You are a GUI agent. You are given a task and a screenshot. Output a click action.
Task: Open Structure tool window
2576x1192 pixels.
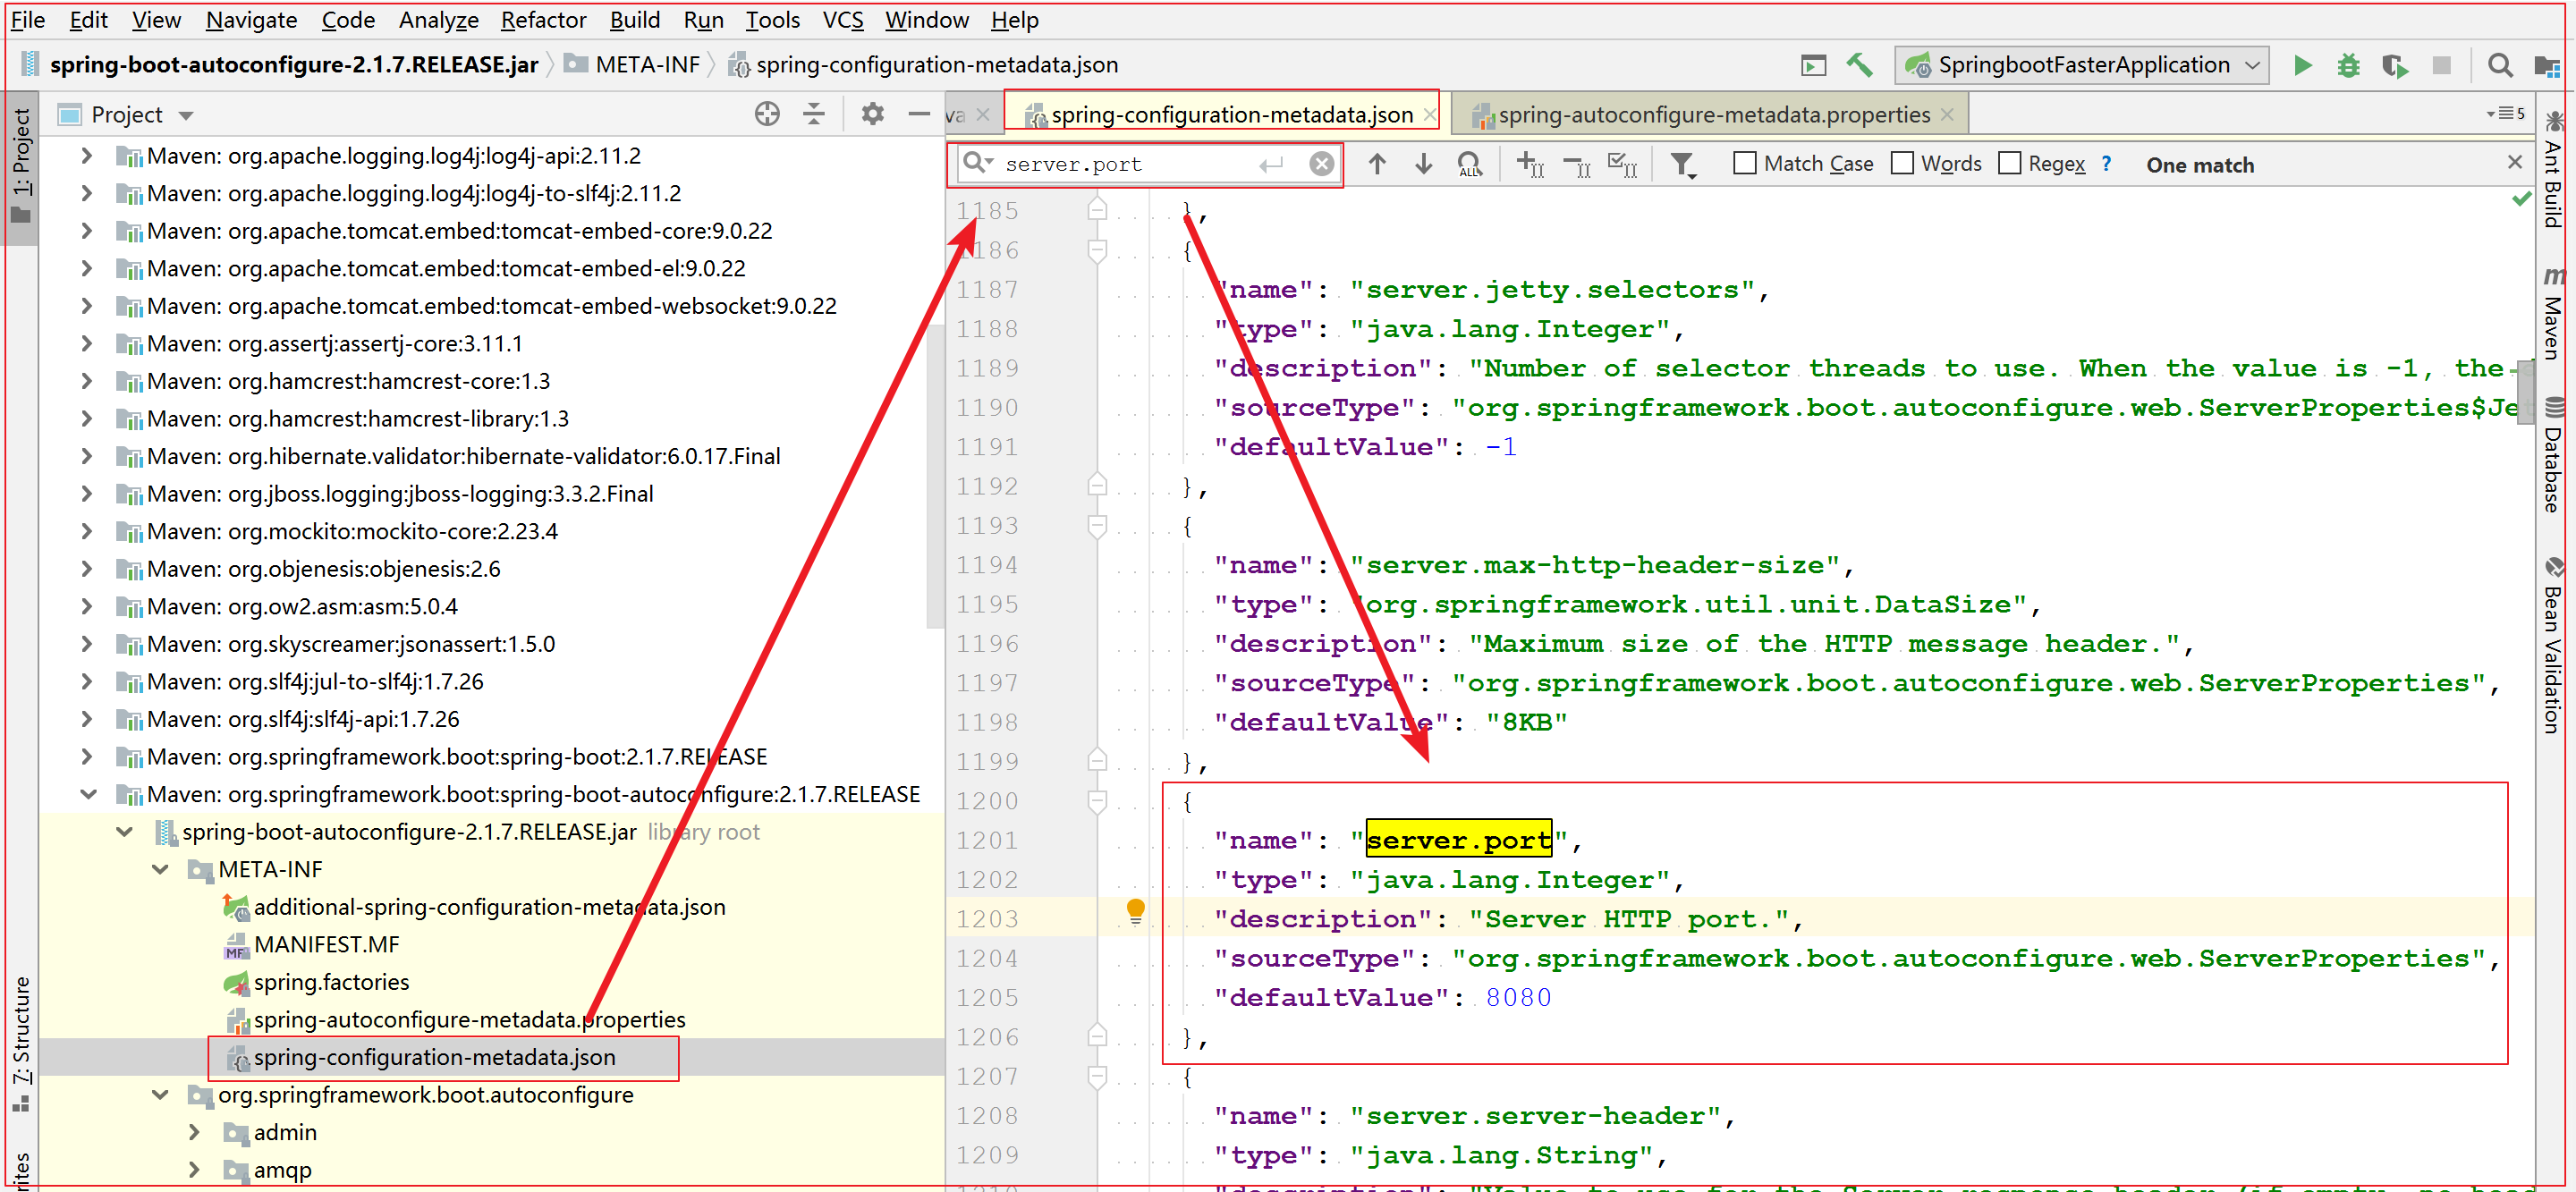22,1044
